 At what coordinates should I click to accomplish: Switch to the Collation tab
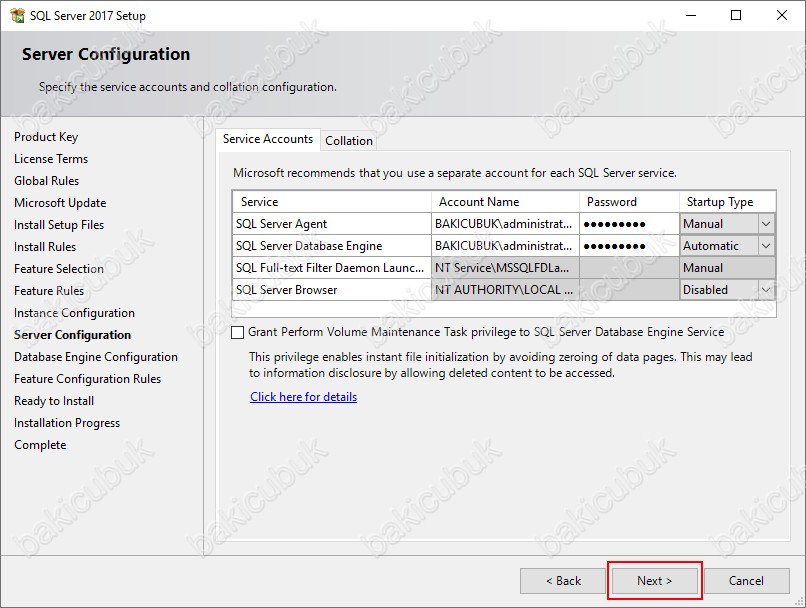coord(349,141)
